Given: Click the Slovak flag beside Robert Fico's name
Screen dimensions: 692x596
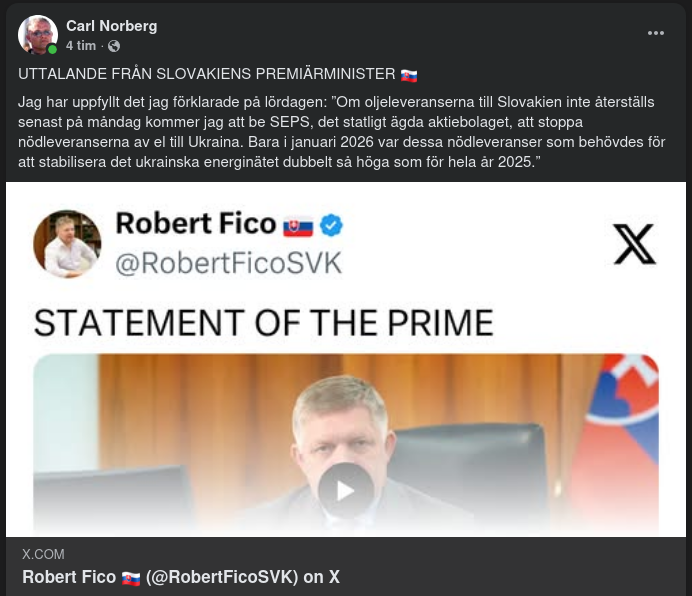Looking at the screenshot, I should pyautogui.click(x=298, y=226).
